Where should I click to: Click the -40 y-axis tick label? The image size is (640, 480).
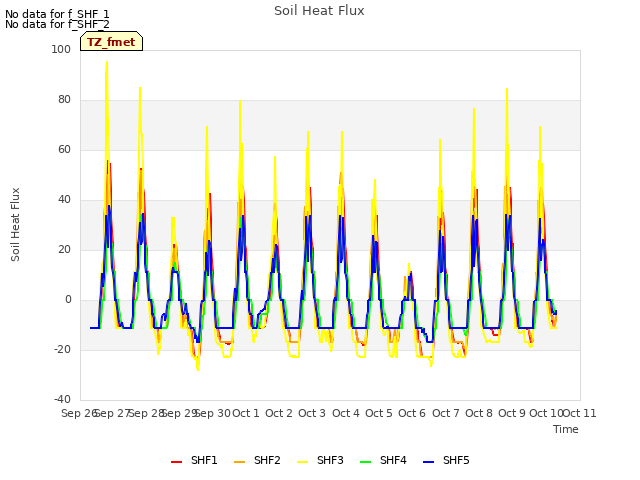(62, 399)
